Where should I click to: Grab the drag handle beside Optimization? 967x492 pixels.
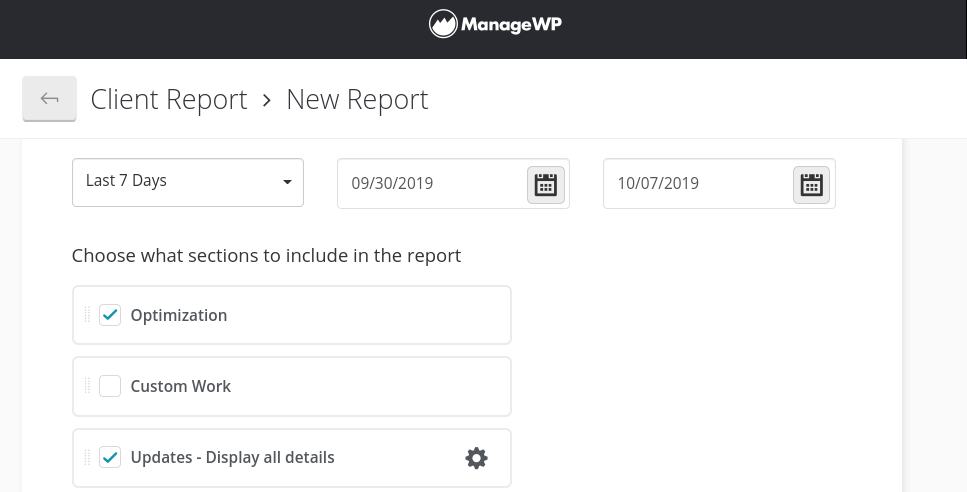[x=87, y=315]
